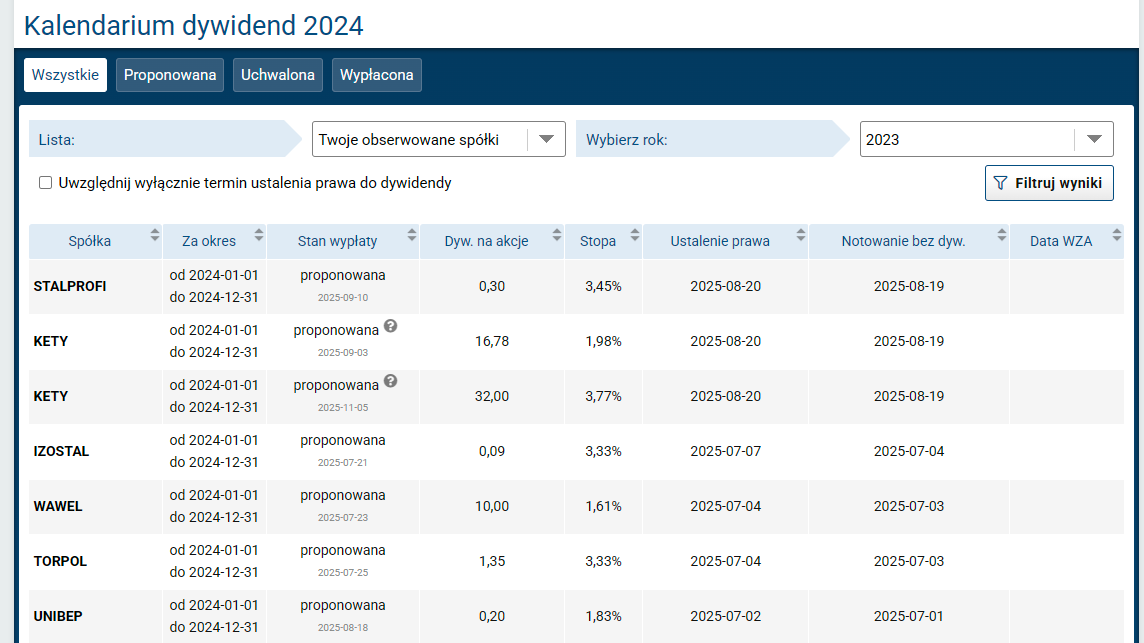Switch to the Wypłacona tab
Image resolution: width=1144 pixels, height=643 pixels.
click(376, 75)
